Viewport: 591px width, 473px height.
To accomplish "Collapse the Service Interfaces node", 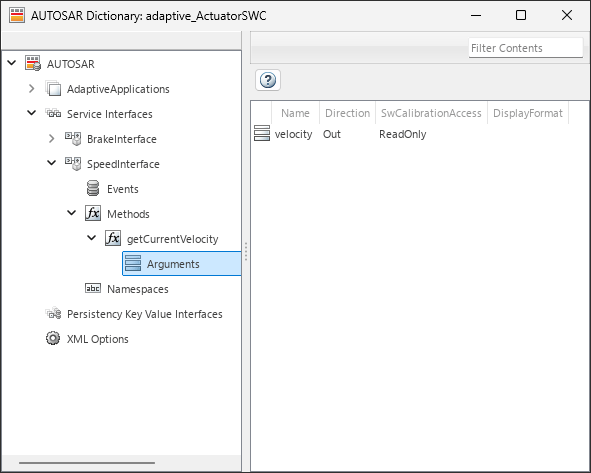I will tap(32, 113).
